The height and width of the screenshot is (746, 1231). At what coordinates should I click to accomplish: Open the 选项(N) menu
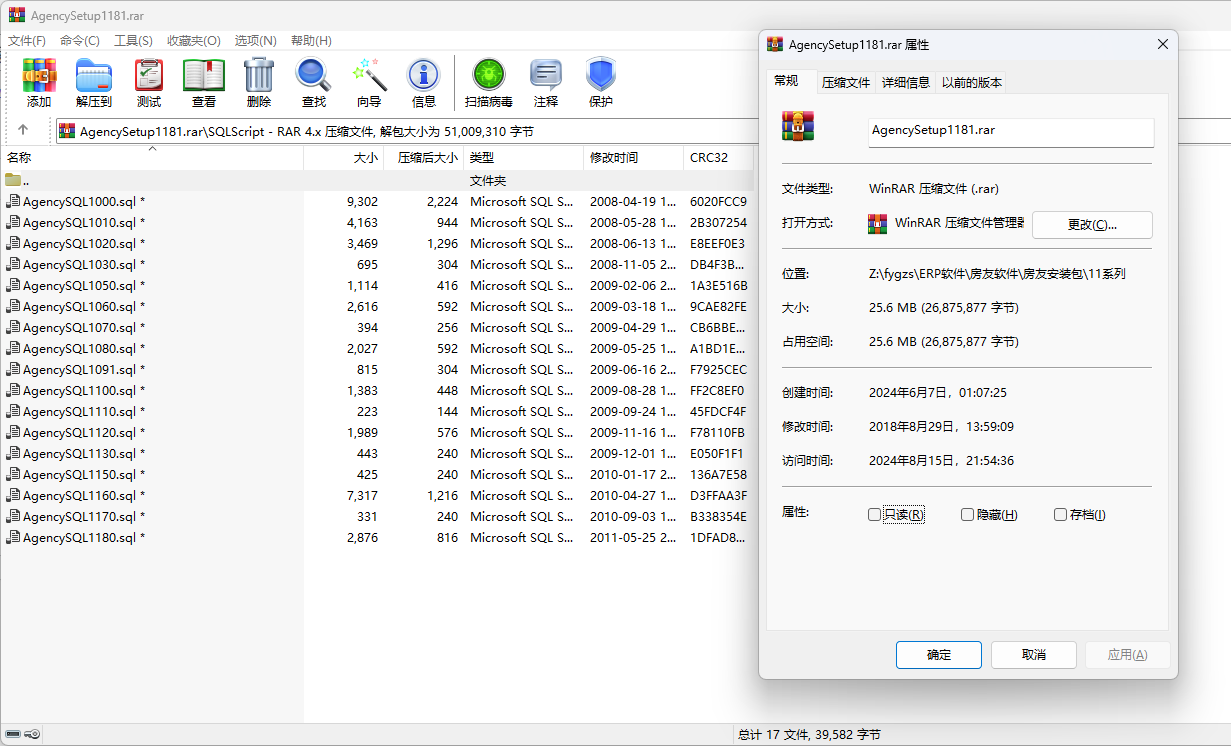point(255,41)
